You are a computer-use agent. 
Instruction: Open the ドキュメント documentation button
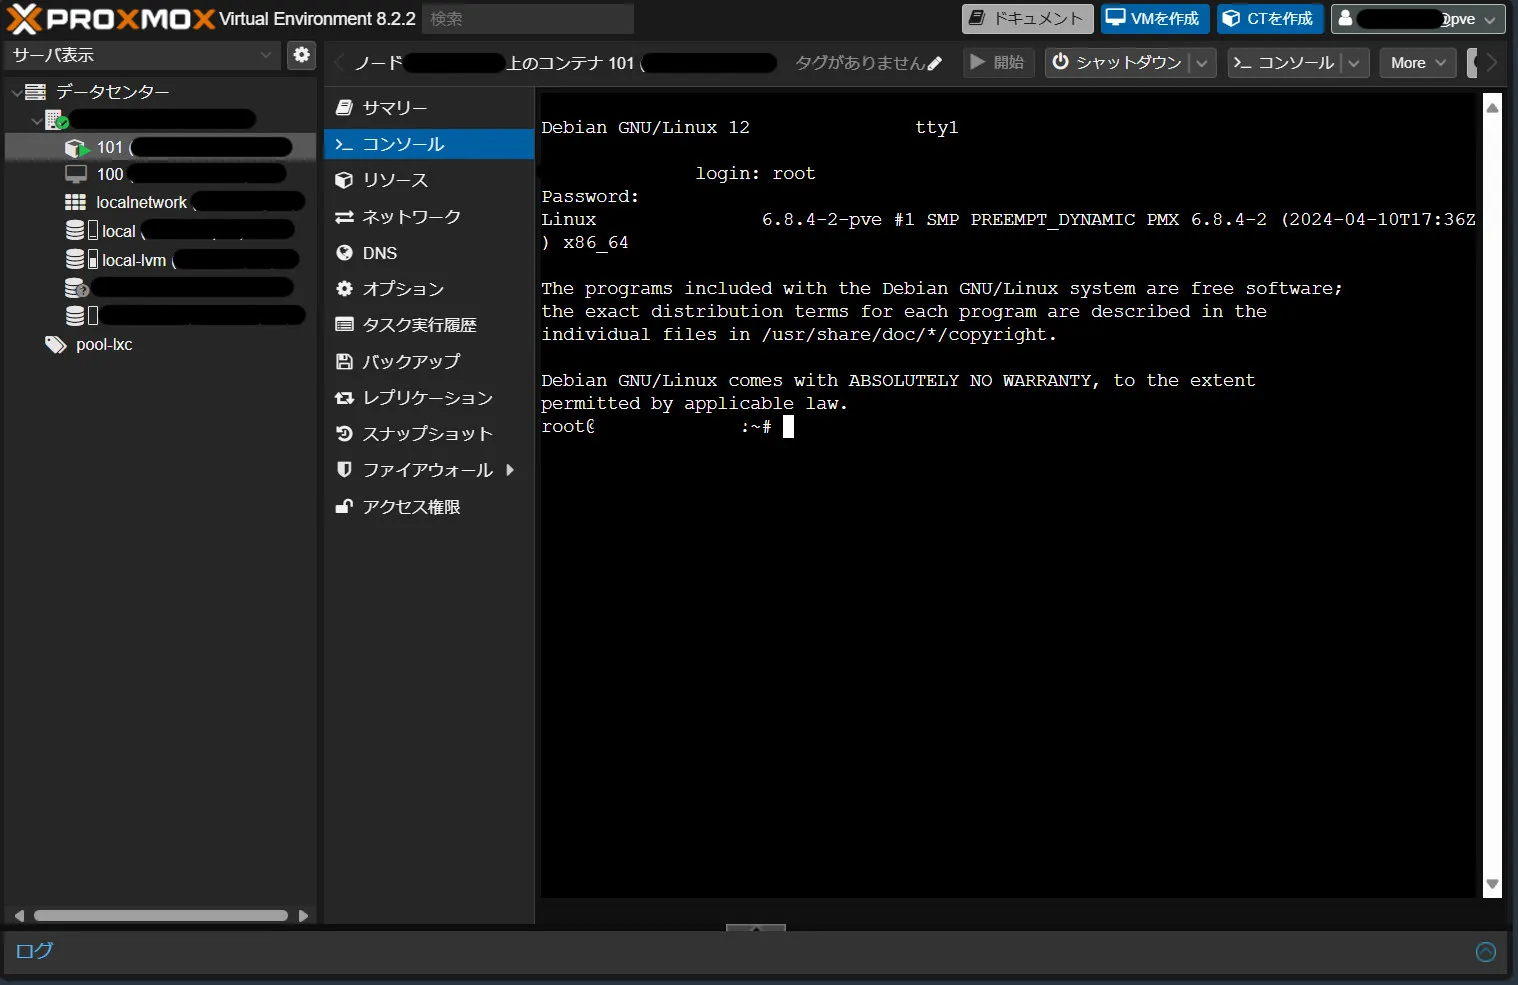coord(1028,18)
